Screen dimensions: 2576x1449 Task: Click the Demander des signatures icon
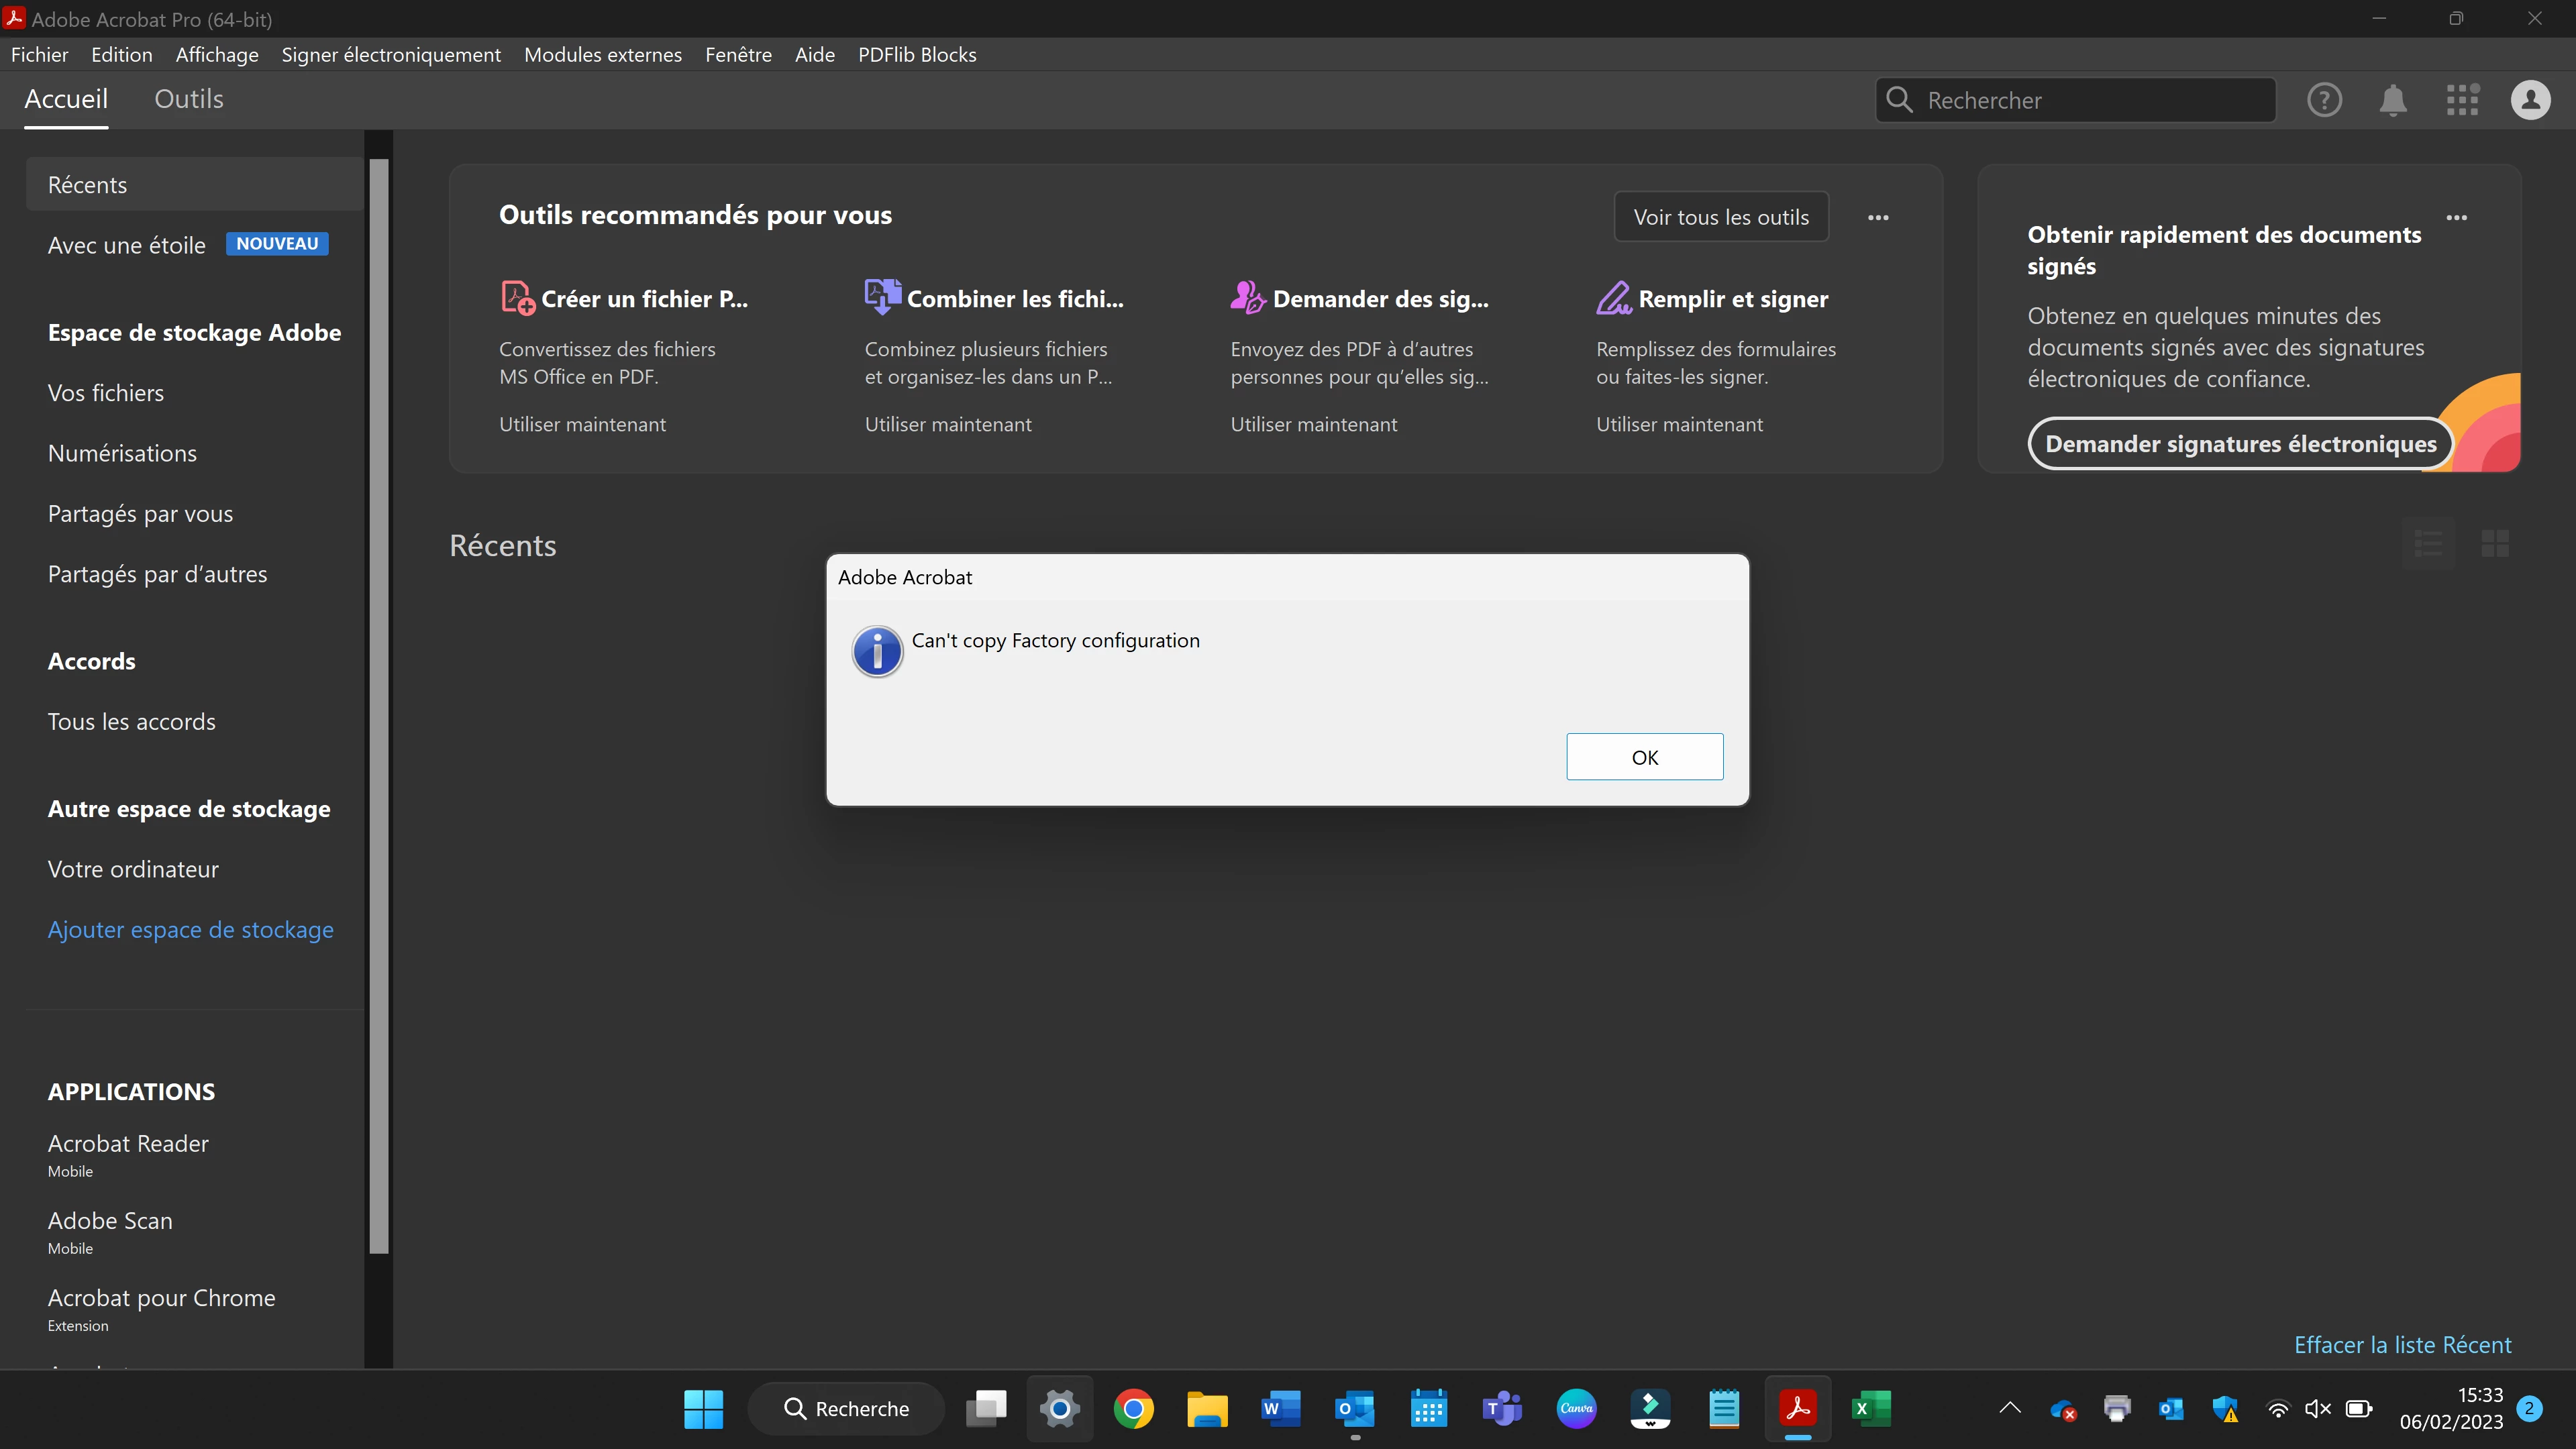[1248, 298]
